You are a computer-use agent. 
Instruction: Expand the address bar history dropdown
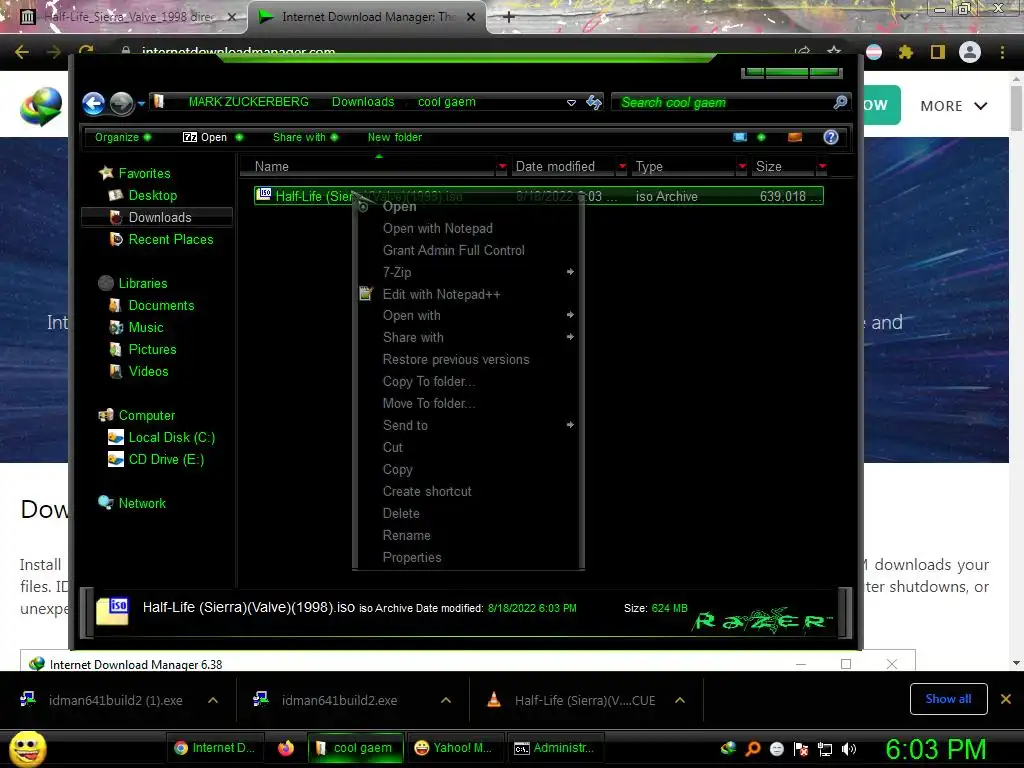[571, 103]
